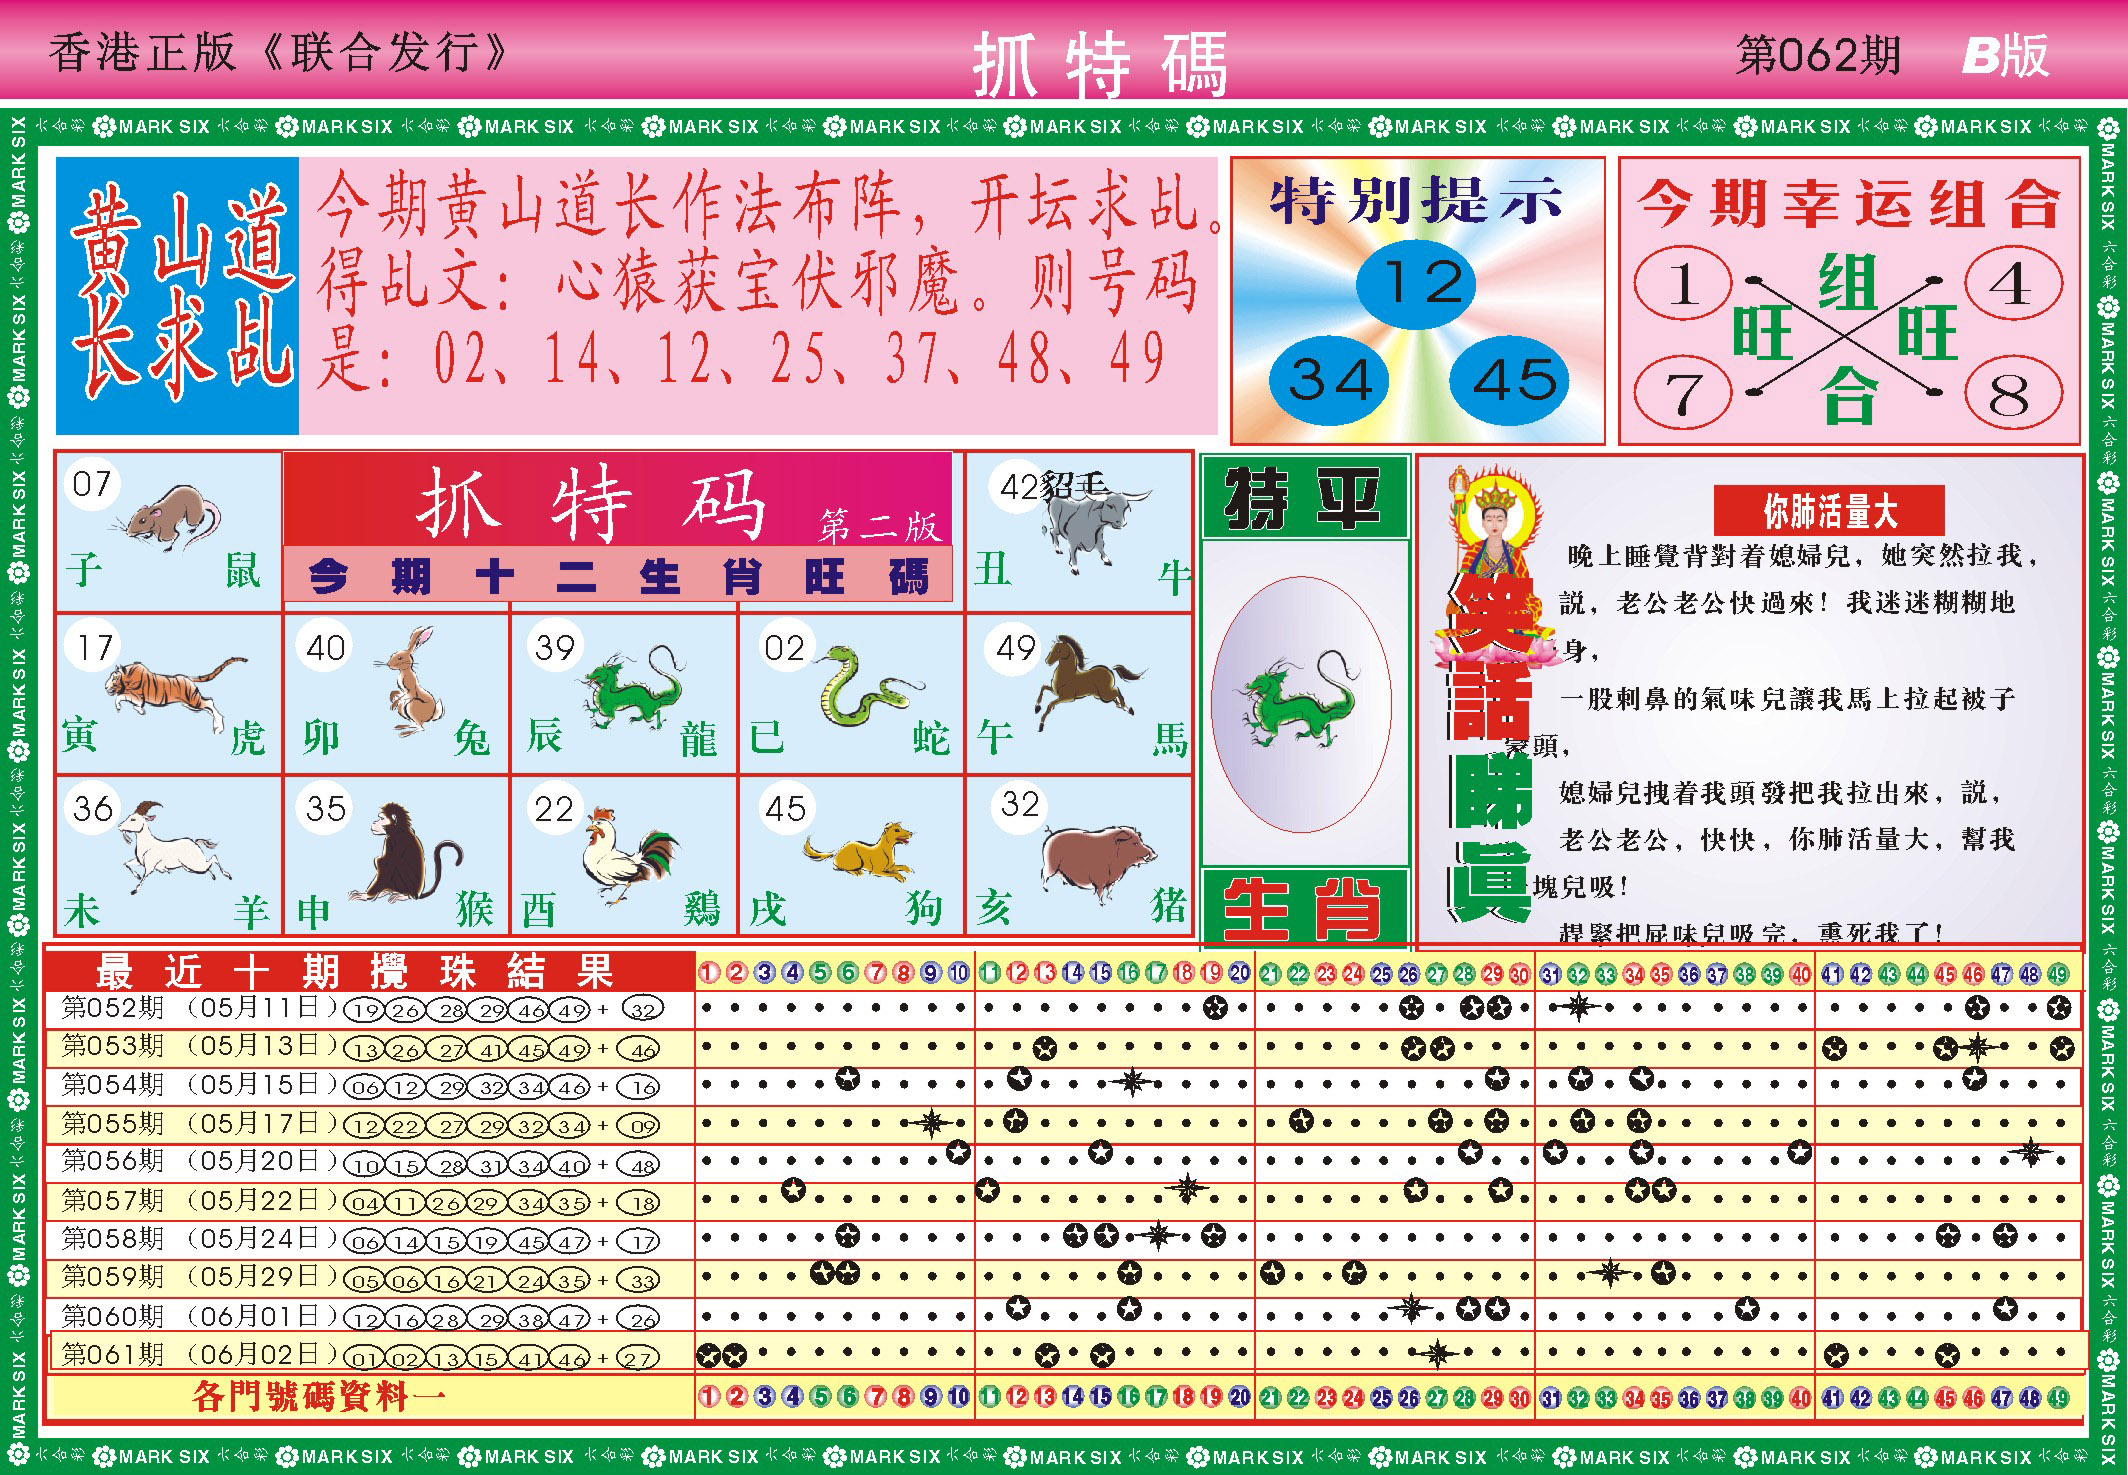Click the 你肺活量大 red title label

tap(1829, 512)
